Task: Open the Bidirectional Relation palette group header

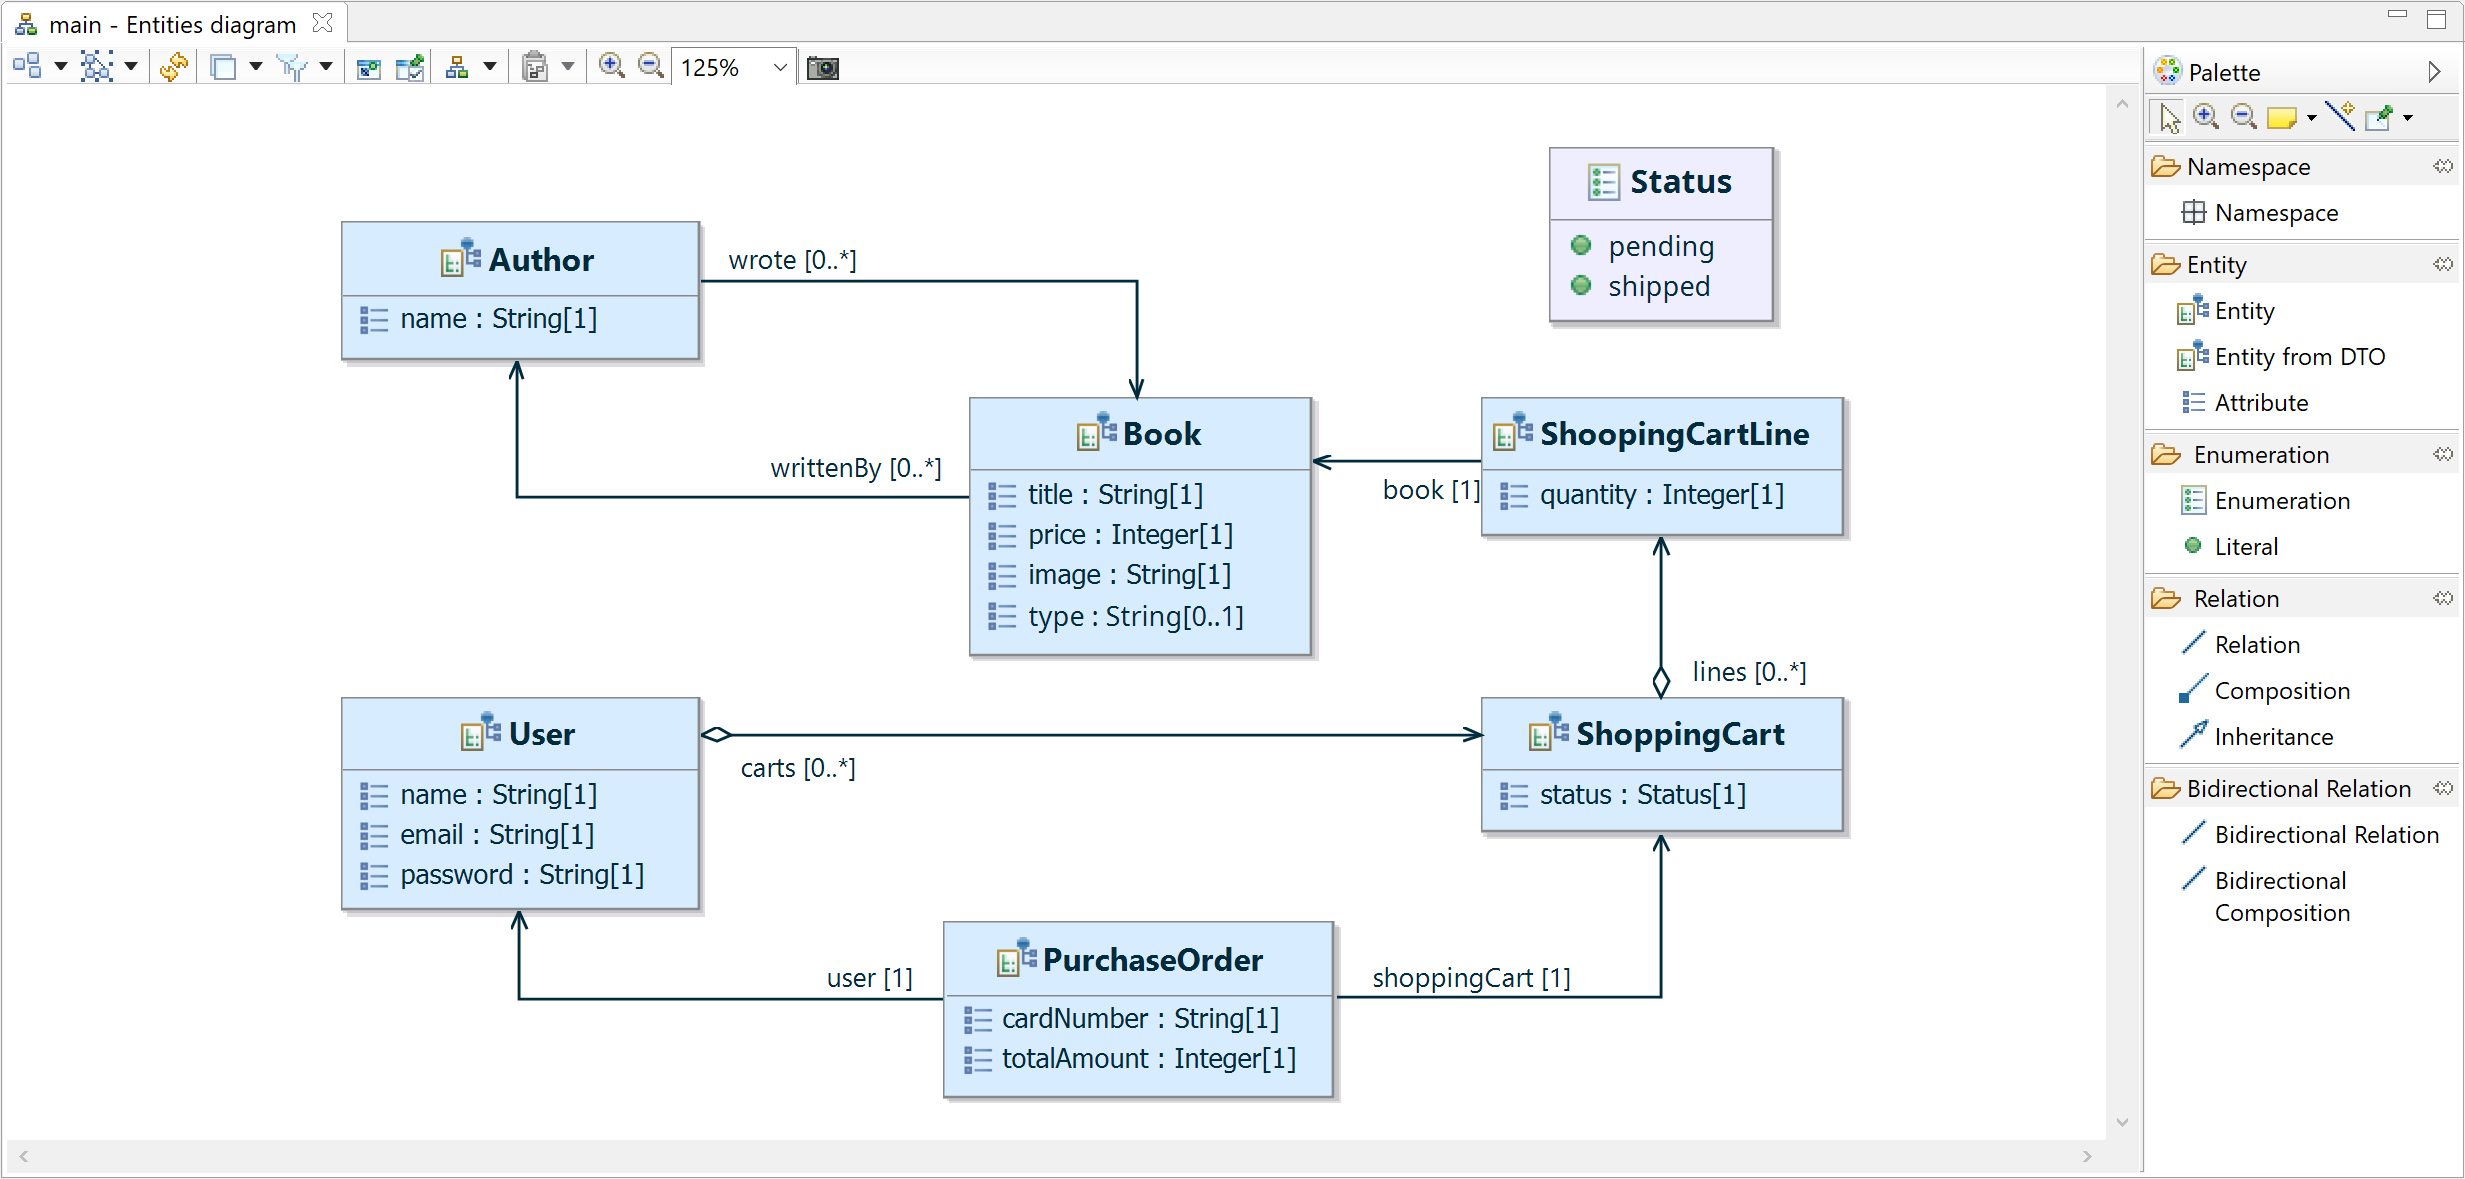Action: coord(2297,789)
